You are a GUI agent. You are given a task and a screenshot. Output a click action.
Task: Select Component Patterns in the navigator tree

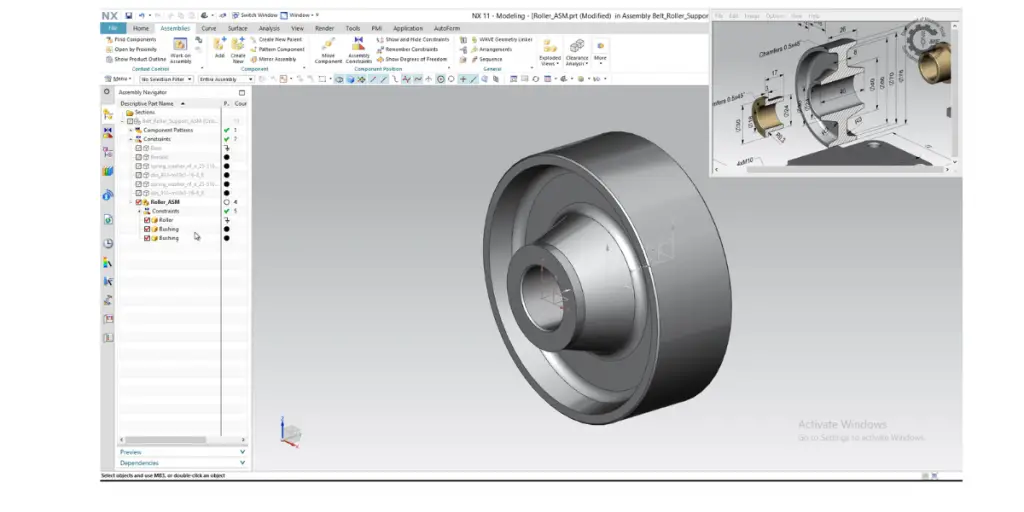[x=167, y=130]
